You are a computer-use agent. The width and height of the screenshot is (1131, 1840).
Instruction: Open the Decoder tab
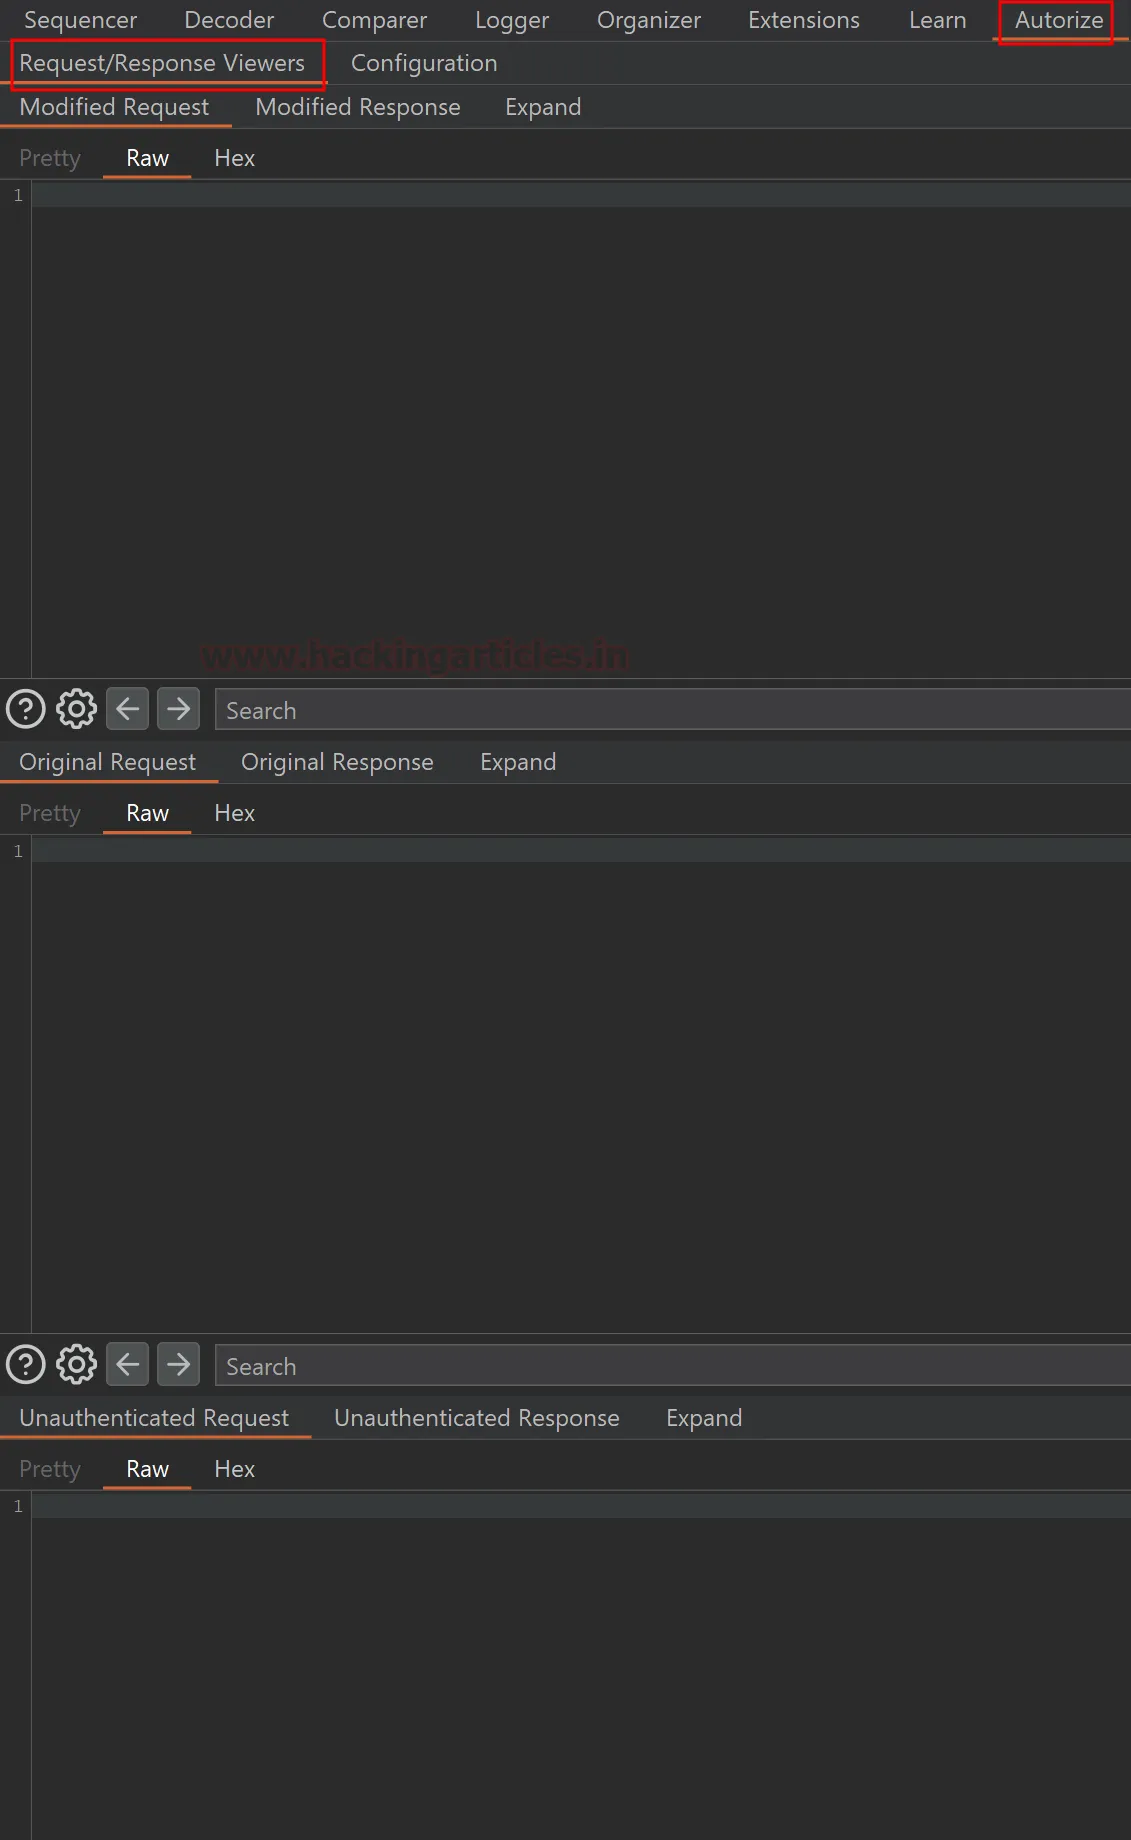pyautogui.click(x=229, y=20)
